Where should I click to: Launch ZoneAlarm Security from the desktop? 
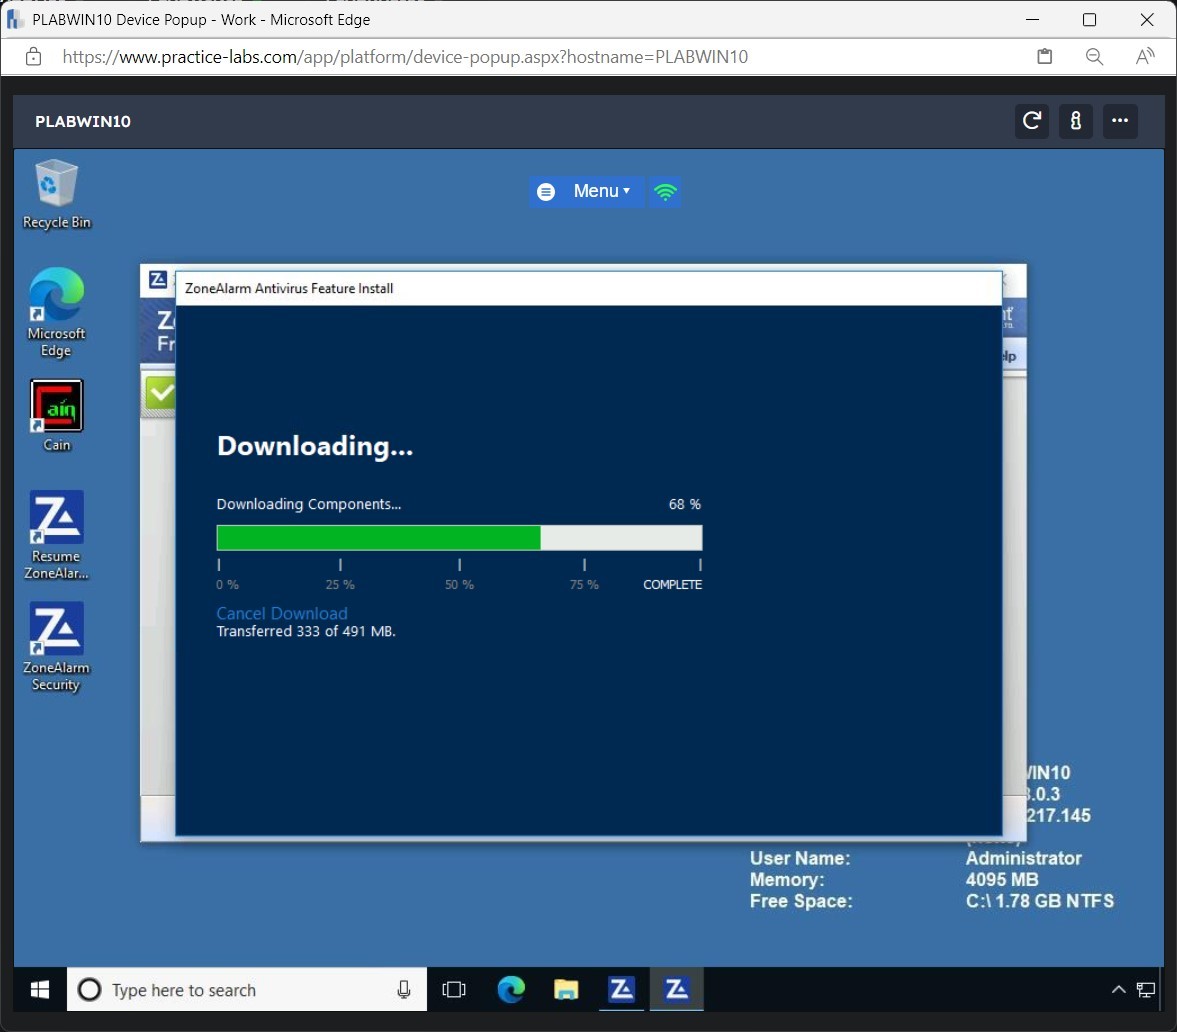tap(56, 645)
